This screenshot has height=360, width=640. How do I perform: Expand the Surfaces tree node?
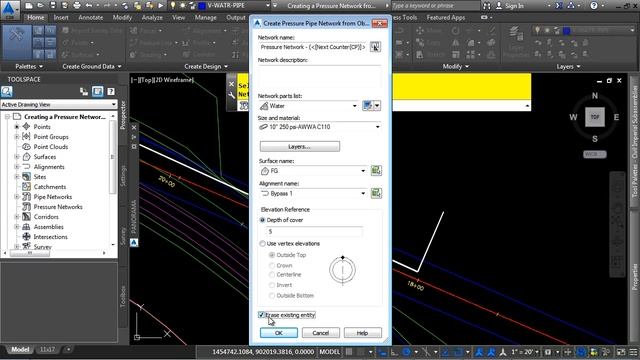tap(17, 157)
